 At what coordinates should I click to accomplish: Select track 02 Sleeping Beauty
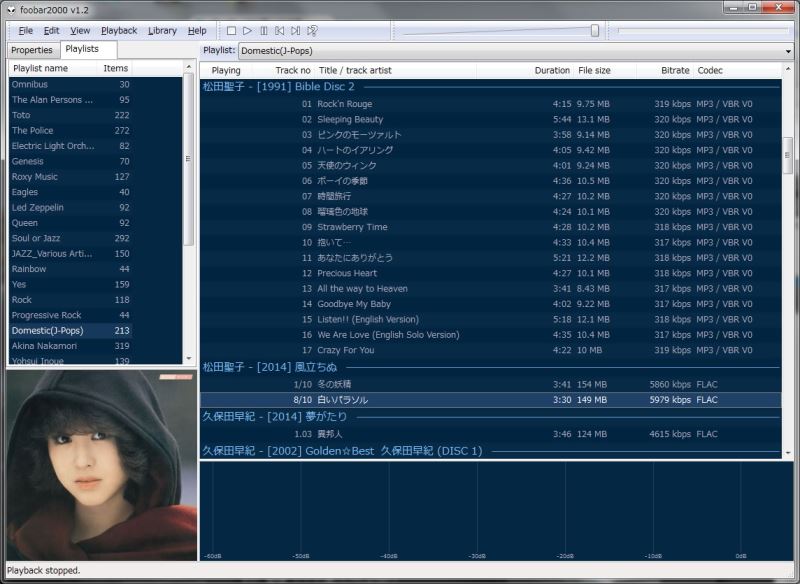(490, 119)
